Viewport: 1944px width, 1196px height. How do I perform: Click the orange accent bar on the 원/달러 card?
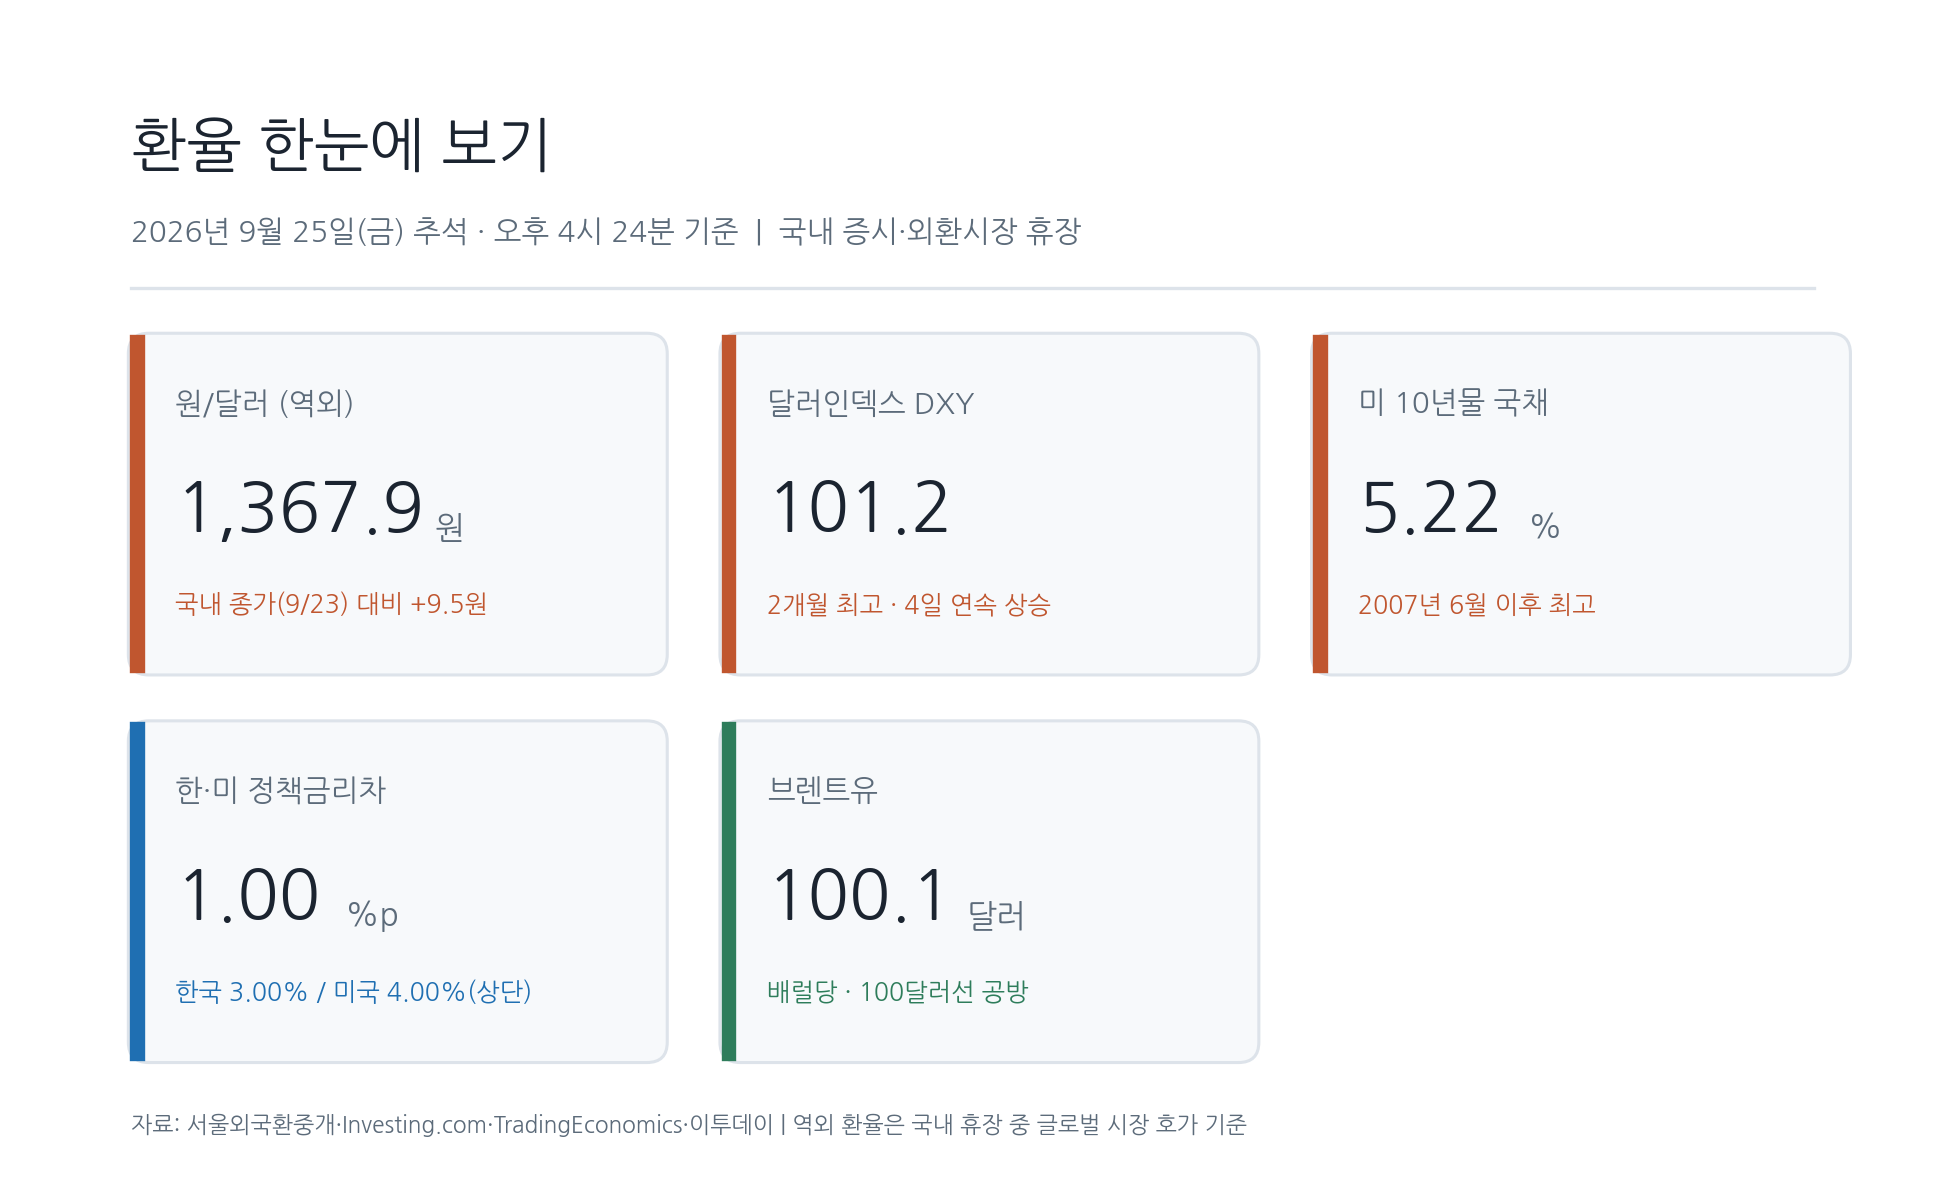pos(138,504)
